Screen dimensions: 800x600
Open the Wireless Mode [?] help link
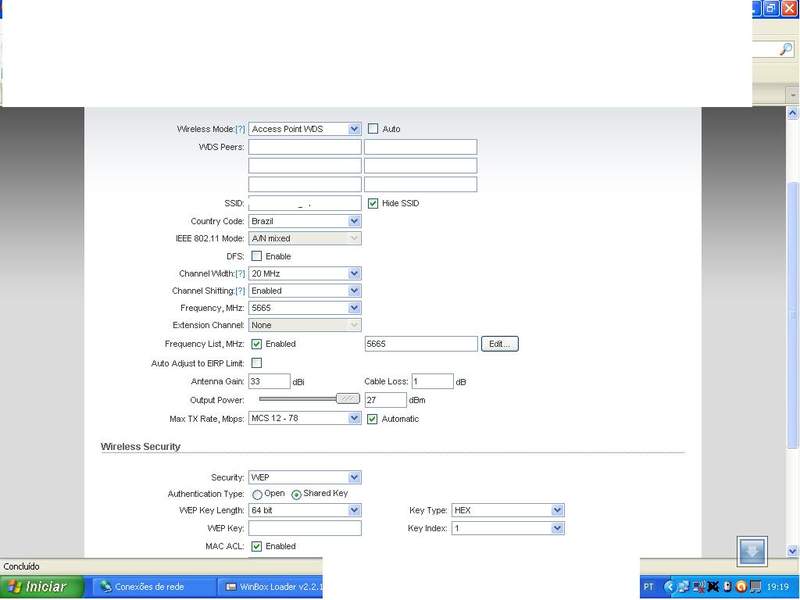click(x=240, y=129)
